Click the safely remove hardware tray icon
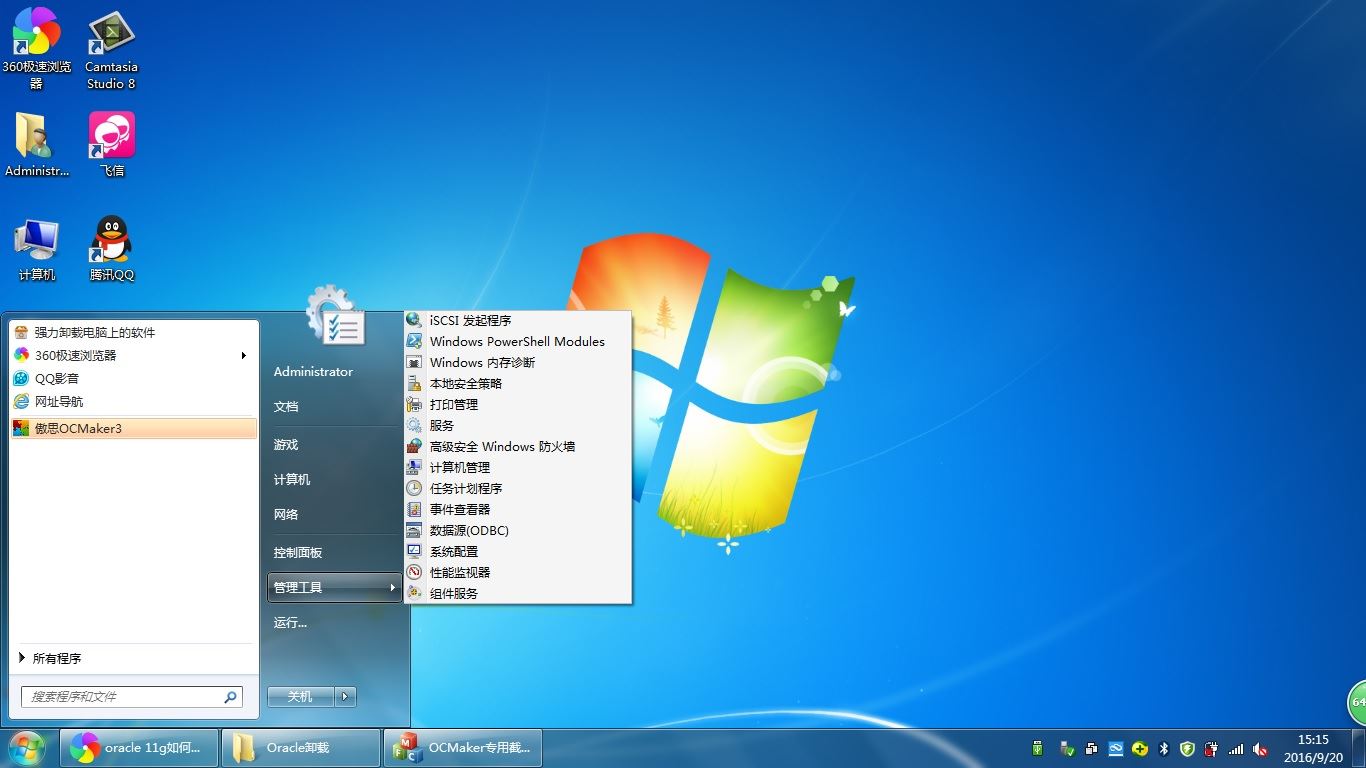This screenshot has width=1366, height=768. pos(1067,749)
